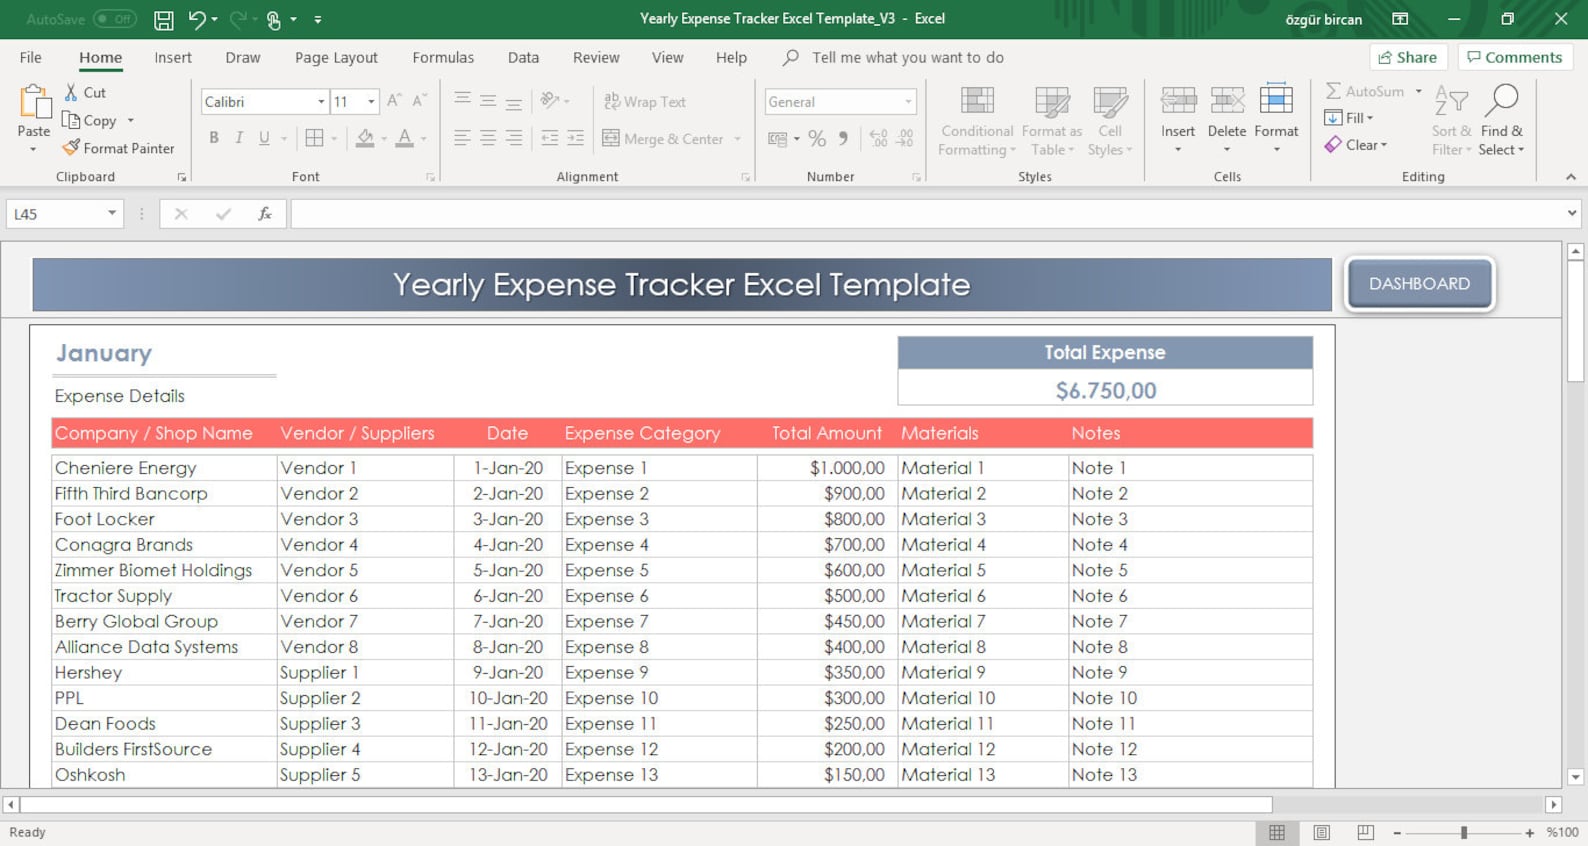The height and width of the screenshot is (846, 1588).
Task: Click the Top Align icon
Action: coord(462,101)
